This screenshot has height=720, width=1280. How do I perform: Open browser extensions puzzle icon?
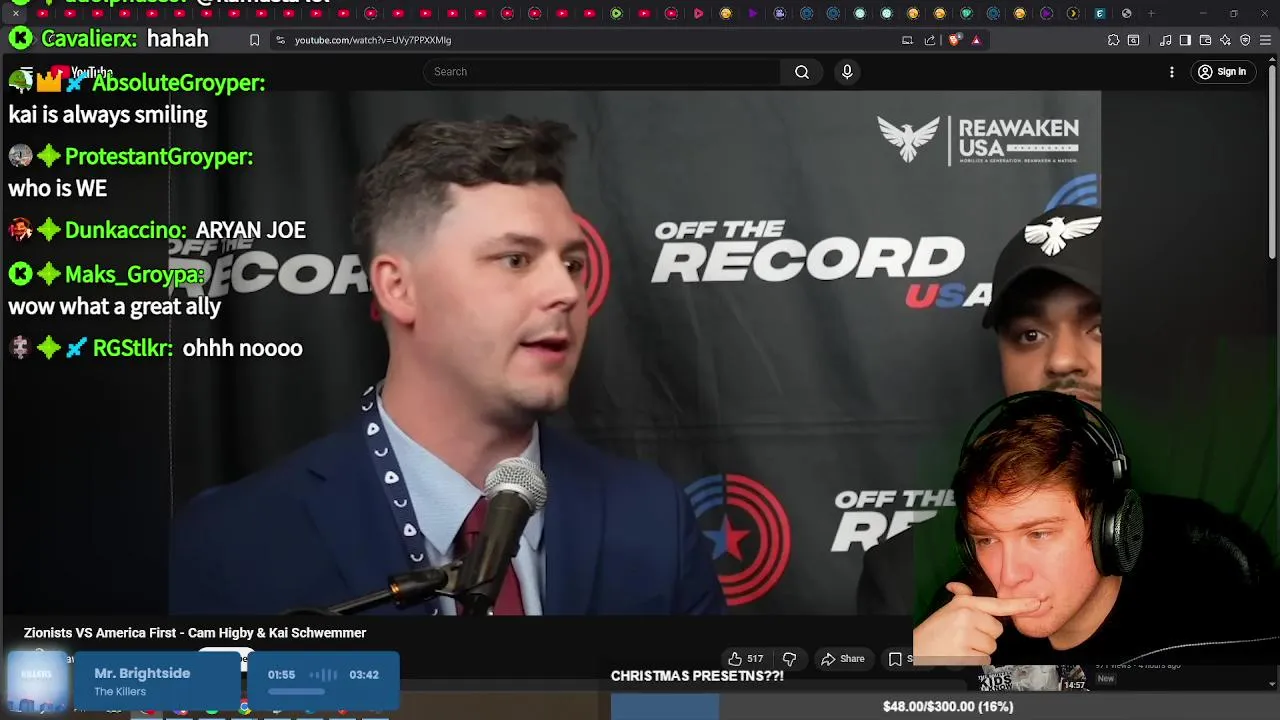[x=1113, y=40]
